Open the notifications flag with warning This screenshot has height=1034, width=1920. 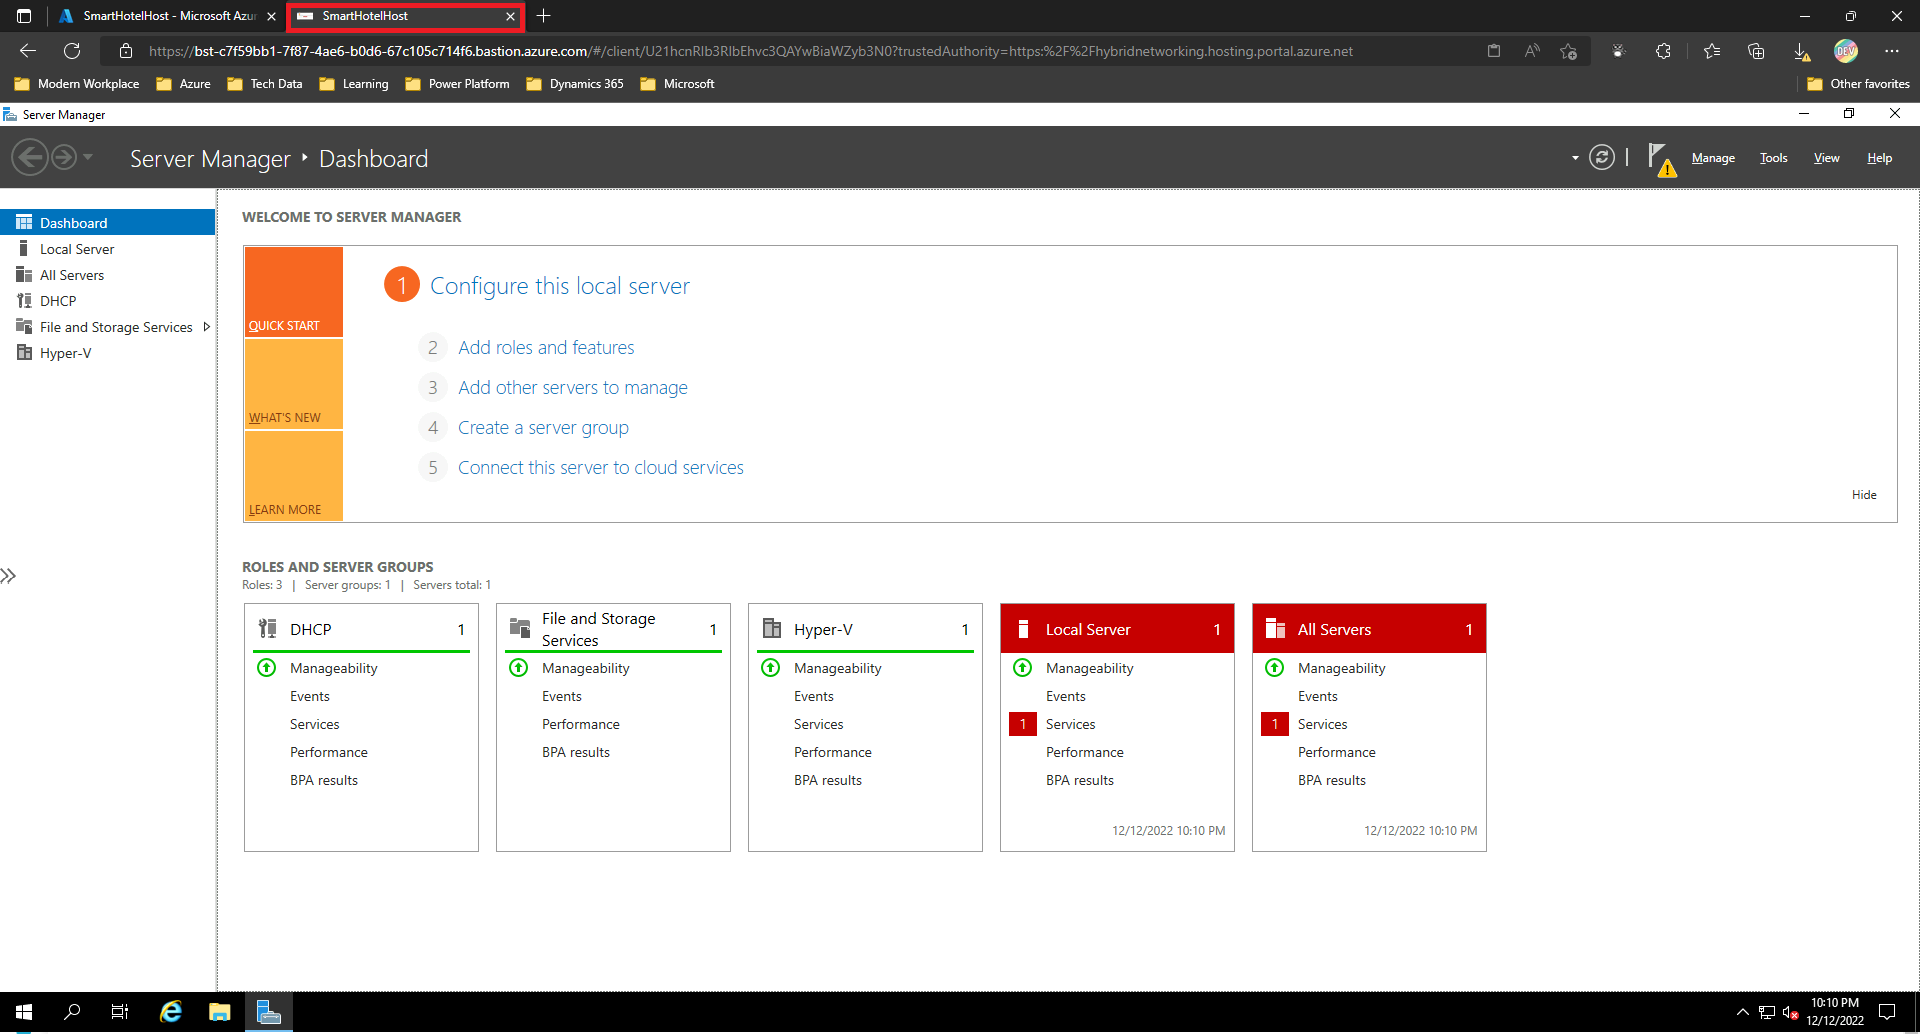[x=1662, y=159]
